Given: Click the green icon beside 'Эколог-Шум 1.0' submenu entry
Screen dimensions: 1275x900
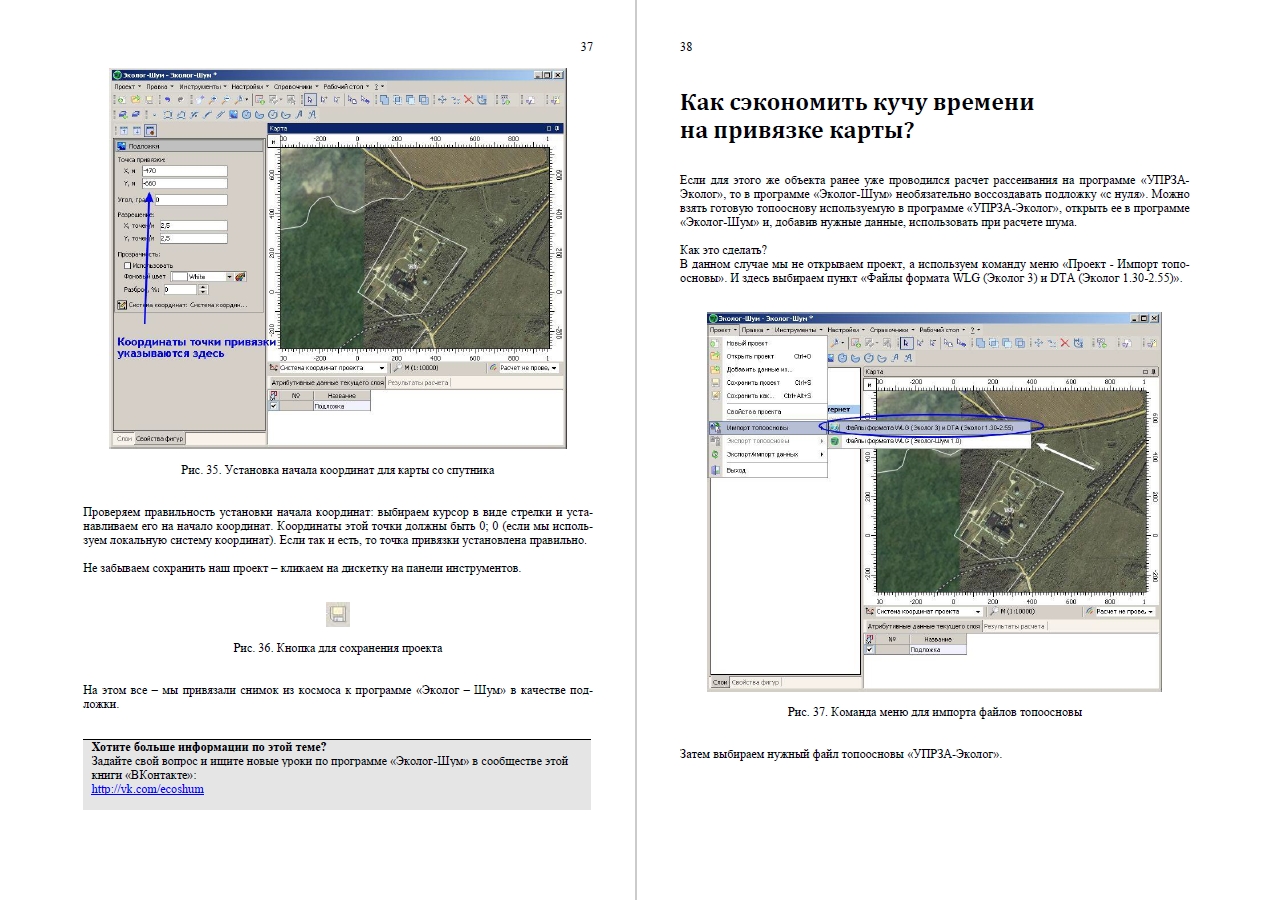Looking at the screenshot, I should pos(835,441).
